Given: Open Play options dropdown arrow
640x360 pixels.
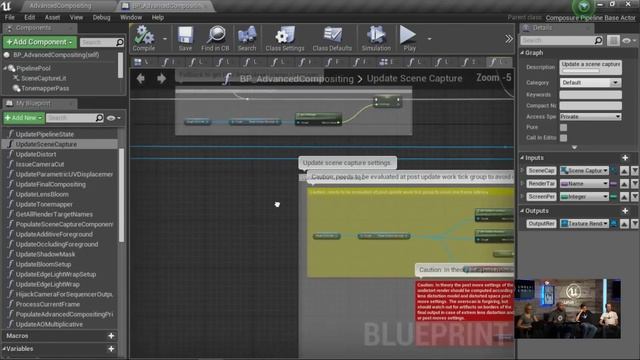Looking at the screenshot, I should point(429,39).
